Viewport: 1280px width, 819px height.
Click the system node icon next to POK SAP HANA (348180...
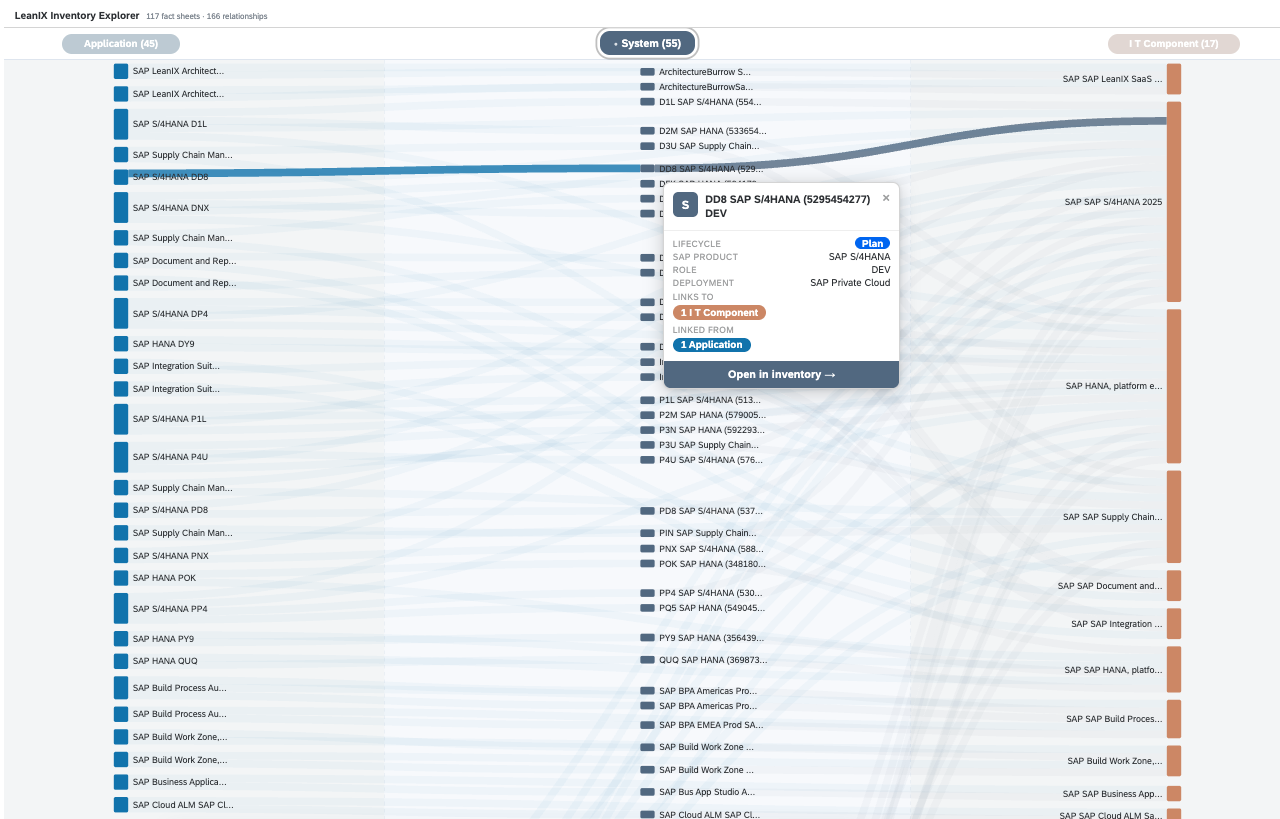coord(647,564)
